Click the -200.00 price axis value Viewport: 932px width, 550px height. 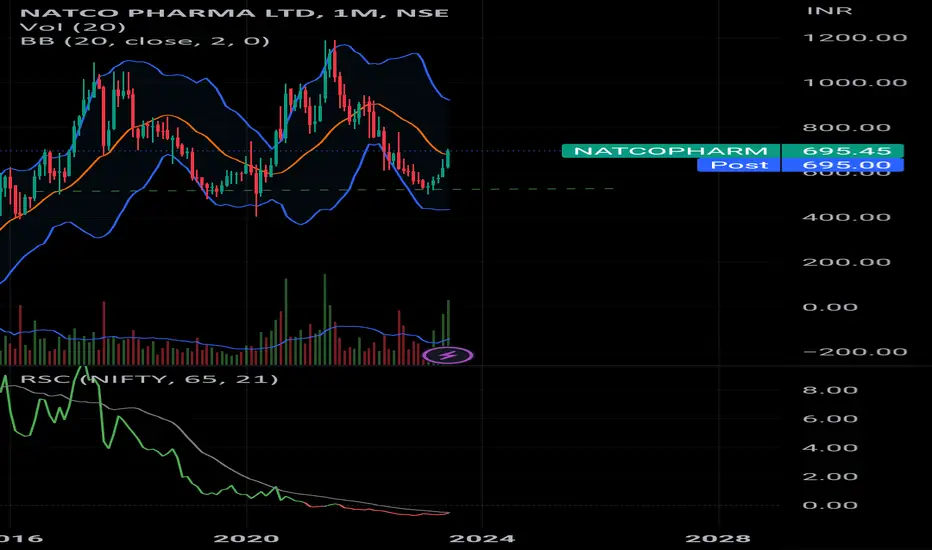click(855, 352)
